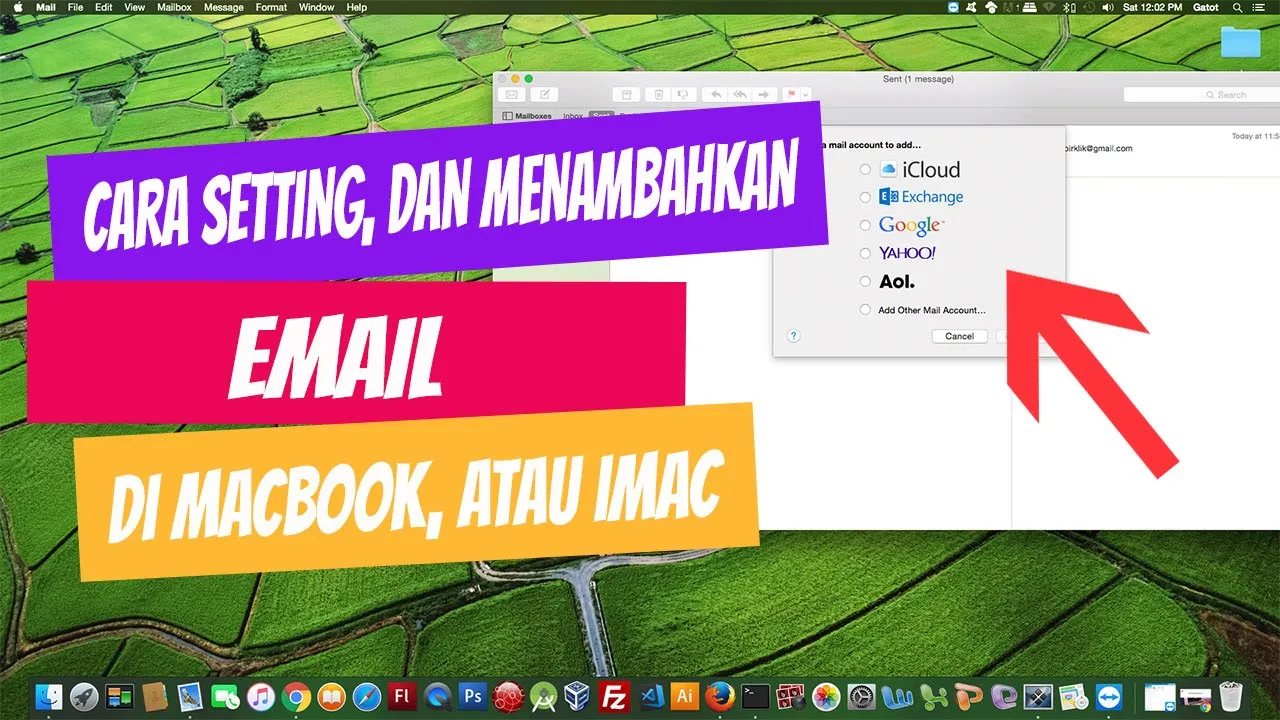Launch Firefox from the Dock
The width and height of the screenshot is (1280, 720).
[719, 696]
